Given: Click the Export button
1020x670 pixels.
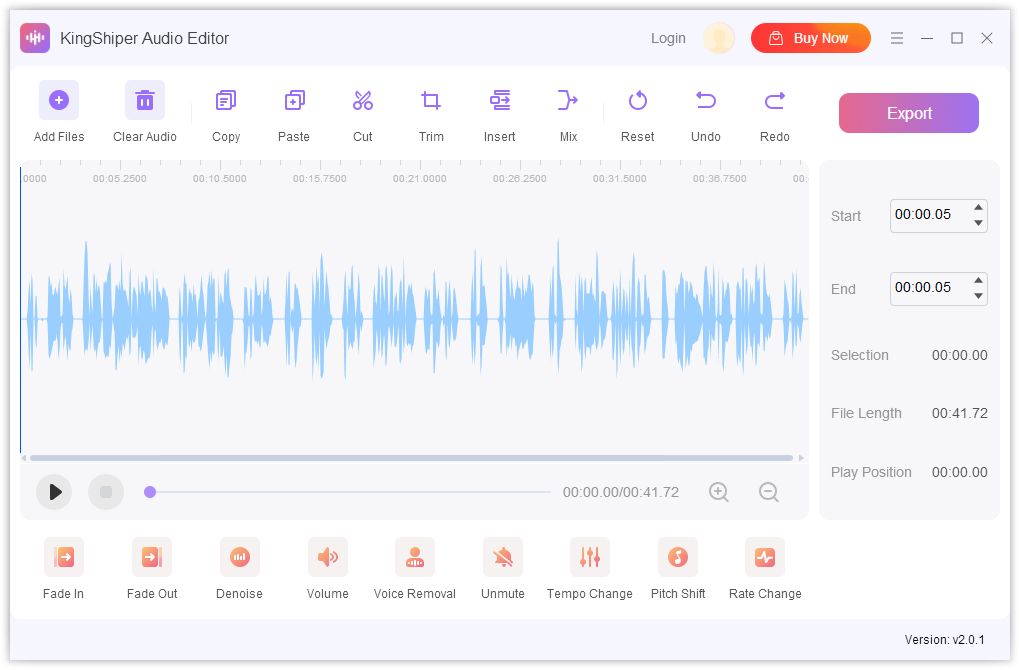Looking at the screenshot, I should coord(909,113).
